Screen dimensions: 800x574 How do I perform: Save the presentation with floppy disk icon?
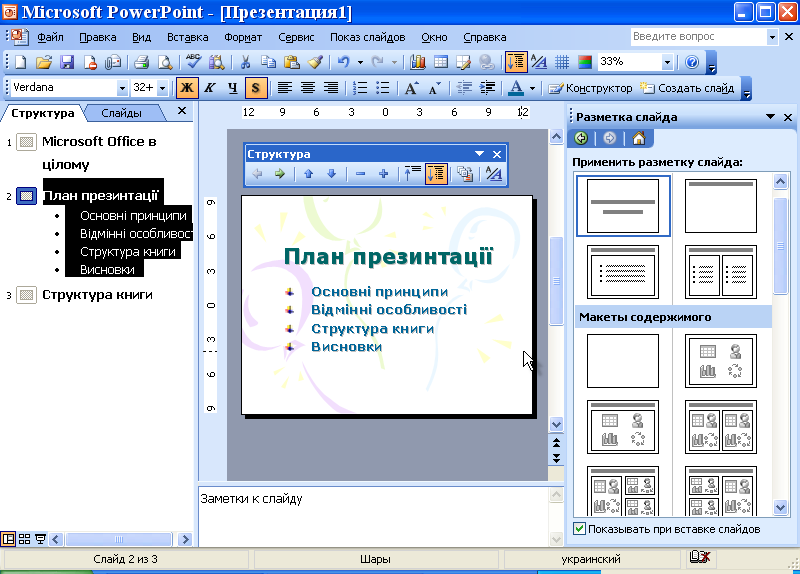coord(67,62)
